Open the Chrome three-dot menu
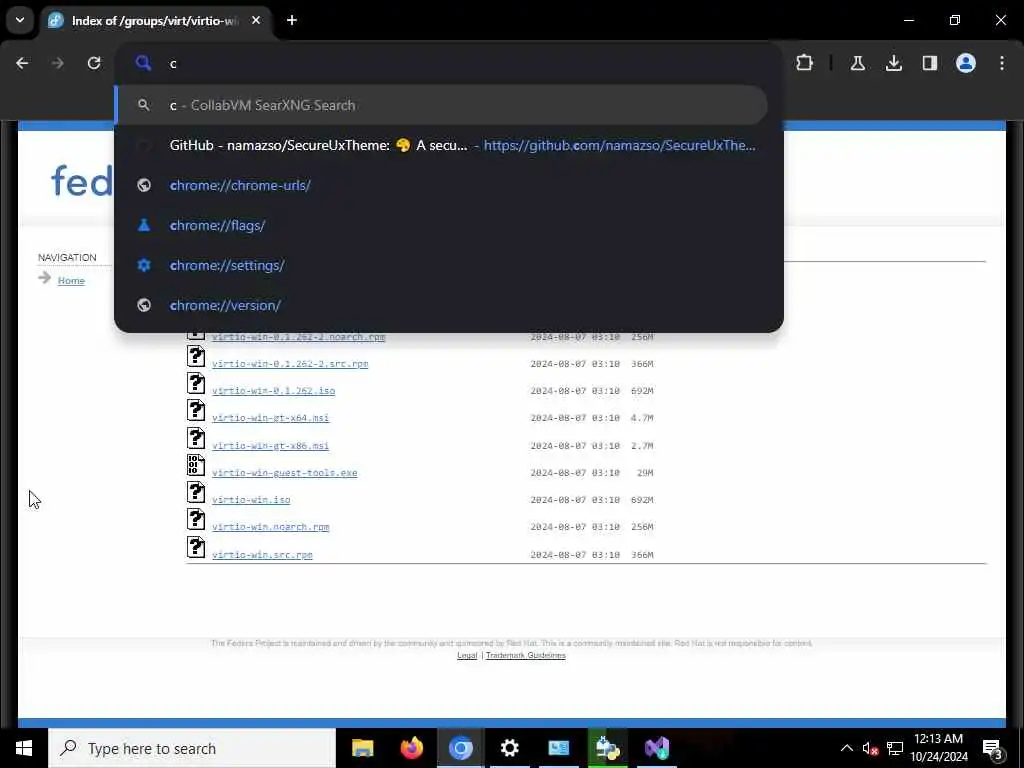This screenshot has width=1024, height=768. [1002, 63]
